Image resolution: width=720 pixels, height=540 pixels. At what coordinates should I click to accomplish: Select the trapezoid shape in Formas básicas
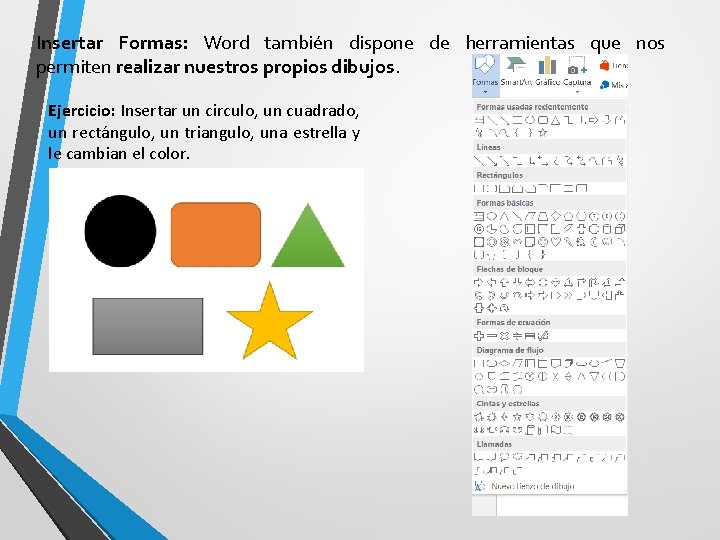point(543,216)
